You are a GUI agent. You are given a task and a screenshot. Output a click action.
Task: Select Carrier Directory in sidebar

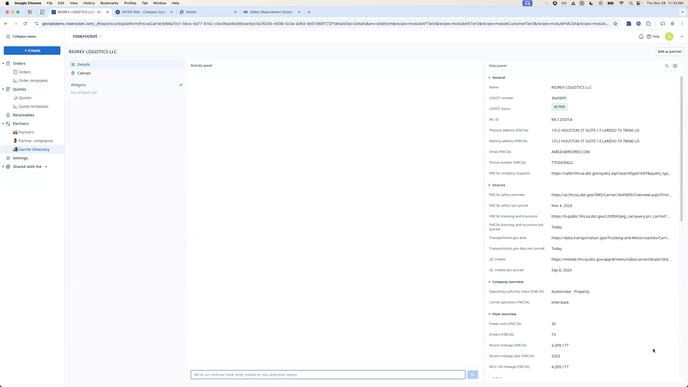point(32,149)
